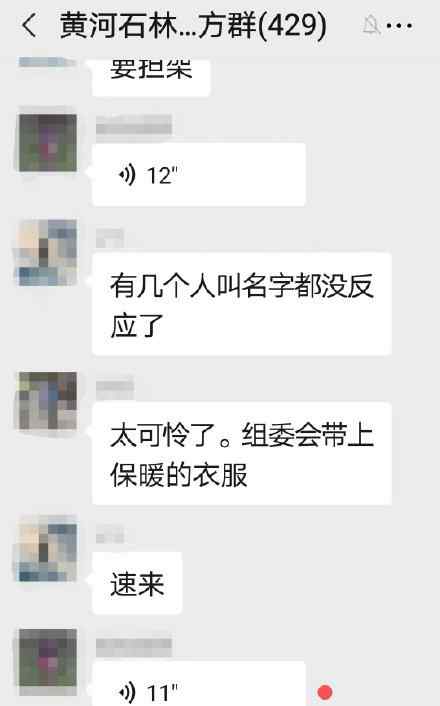
Task: Open avatar beside 有几个人叫名字 message
Action: (x=47, y=253)
